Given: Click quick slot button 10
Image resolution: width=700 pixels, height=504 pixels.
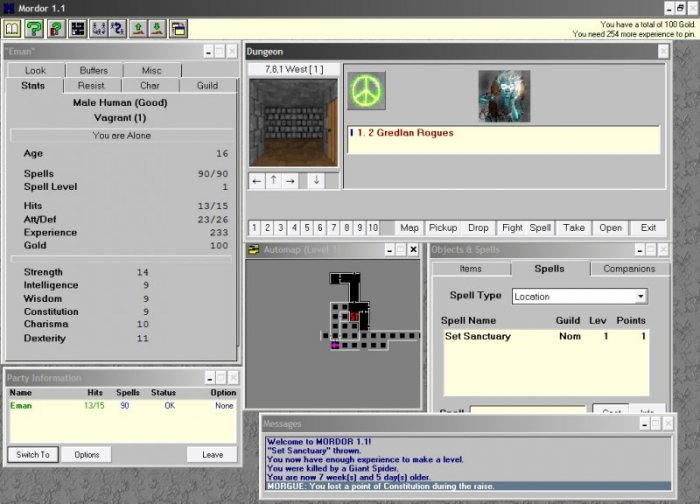Looking at the screenshot, I should point(373,228).
